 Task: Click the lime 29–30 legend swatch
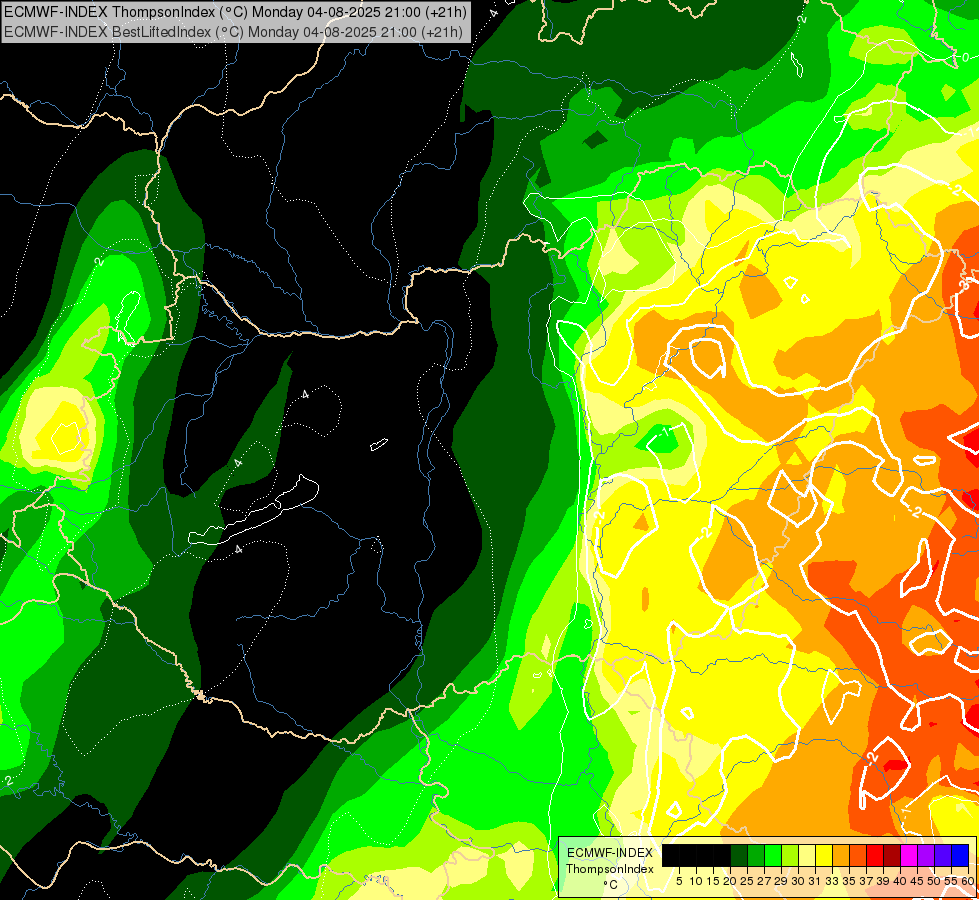coord(790,855)
